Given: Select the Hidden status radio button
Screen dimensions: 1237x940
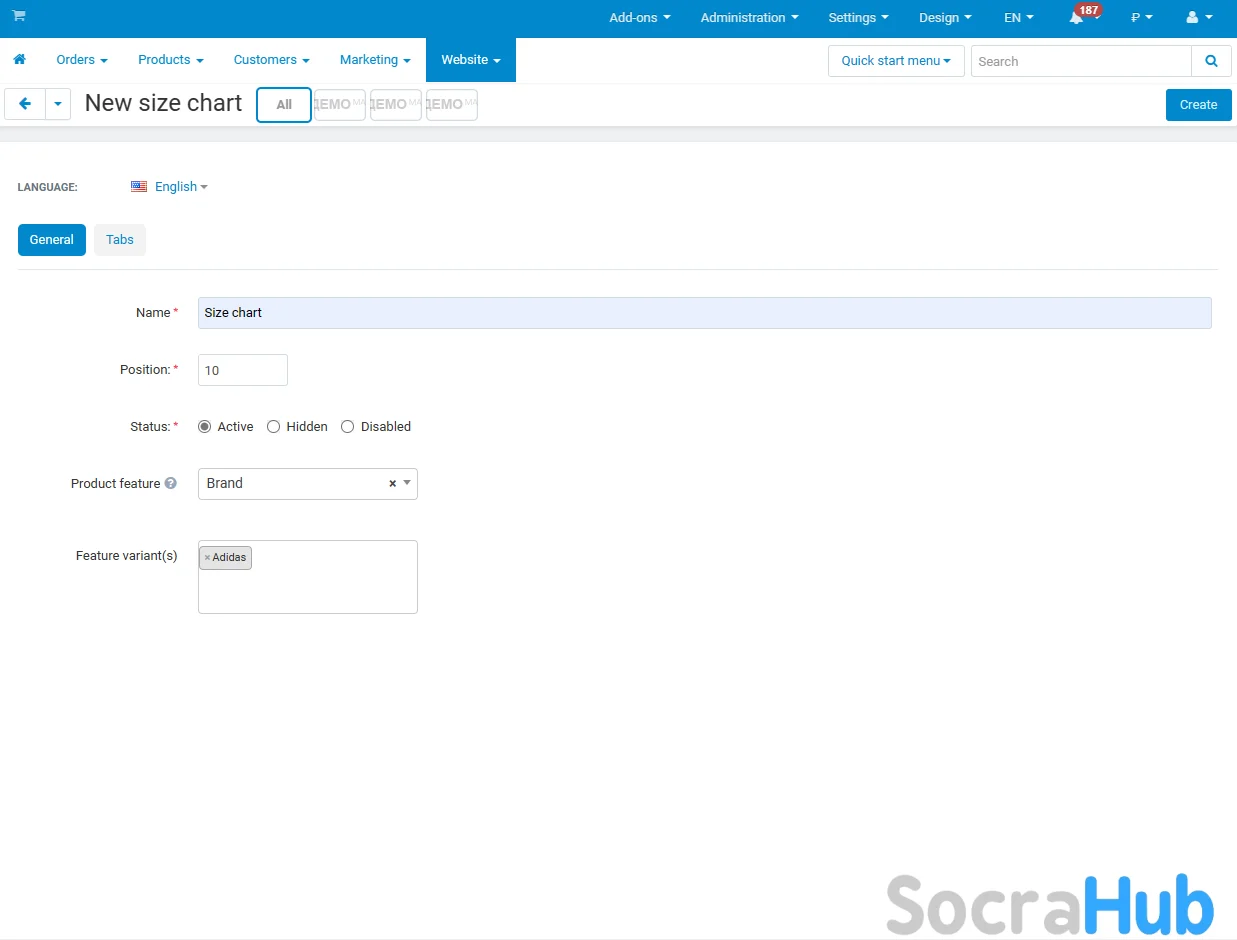Looking at the screenshot, I should tap(274, 427).
